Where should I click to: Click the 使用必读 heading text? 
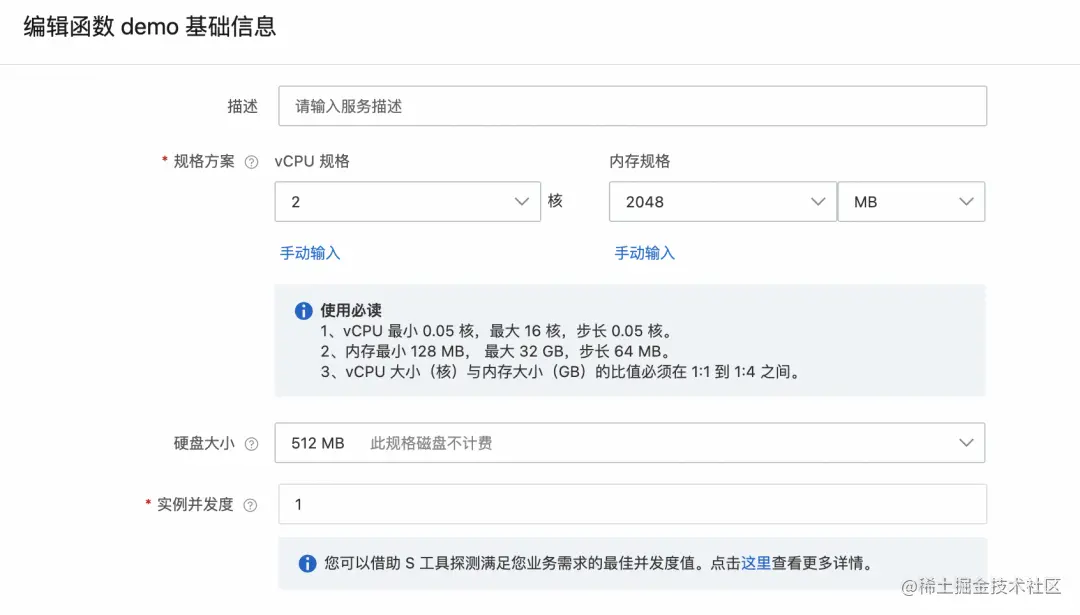[351, 311]
